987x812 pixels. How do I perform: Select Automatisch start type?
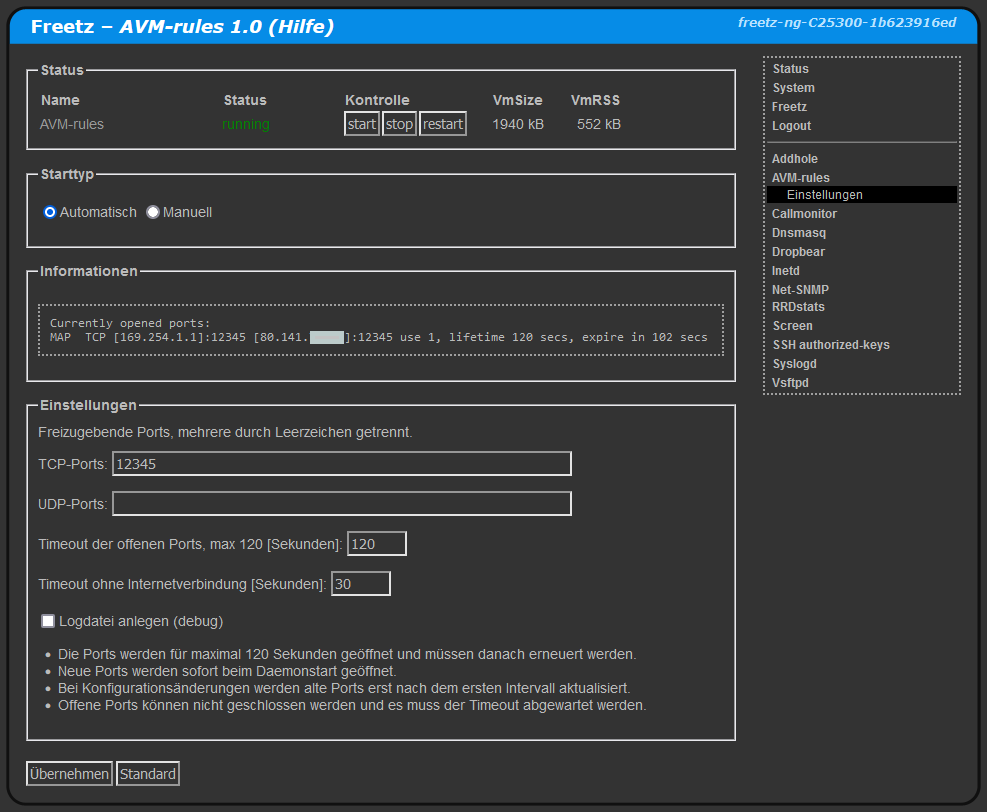coord(50,212)
